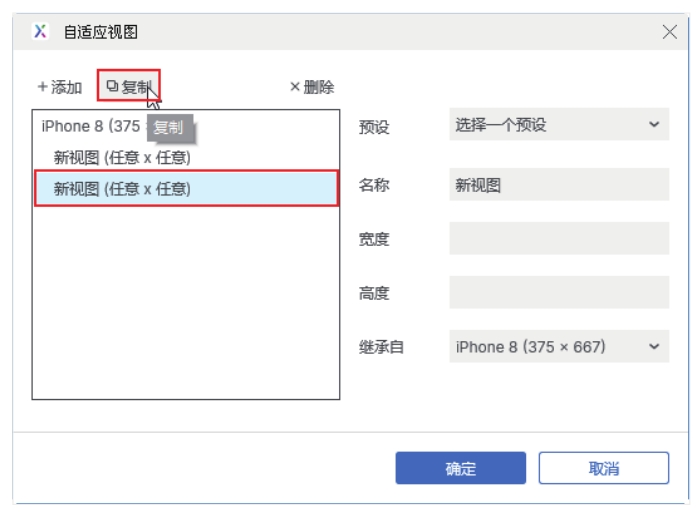Select the iPhone 8 view in list

90,127
